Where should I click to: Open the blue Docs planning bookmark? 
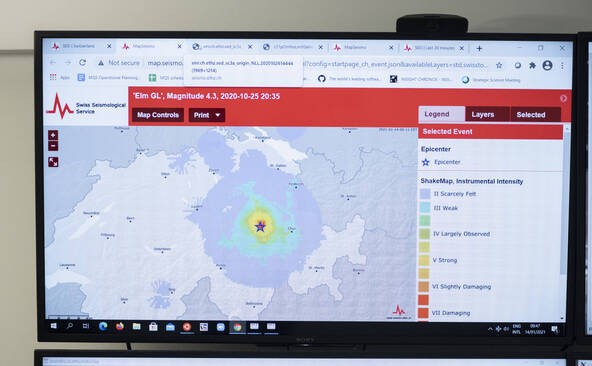108,77
